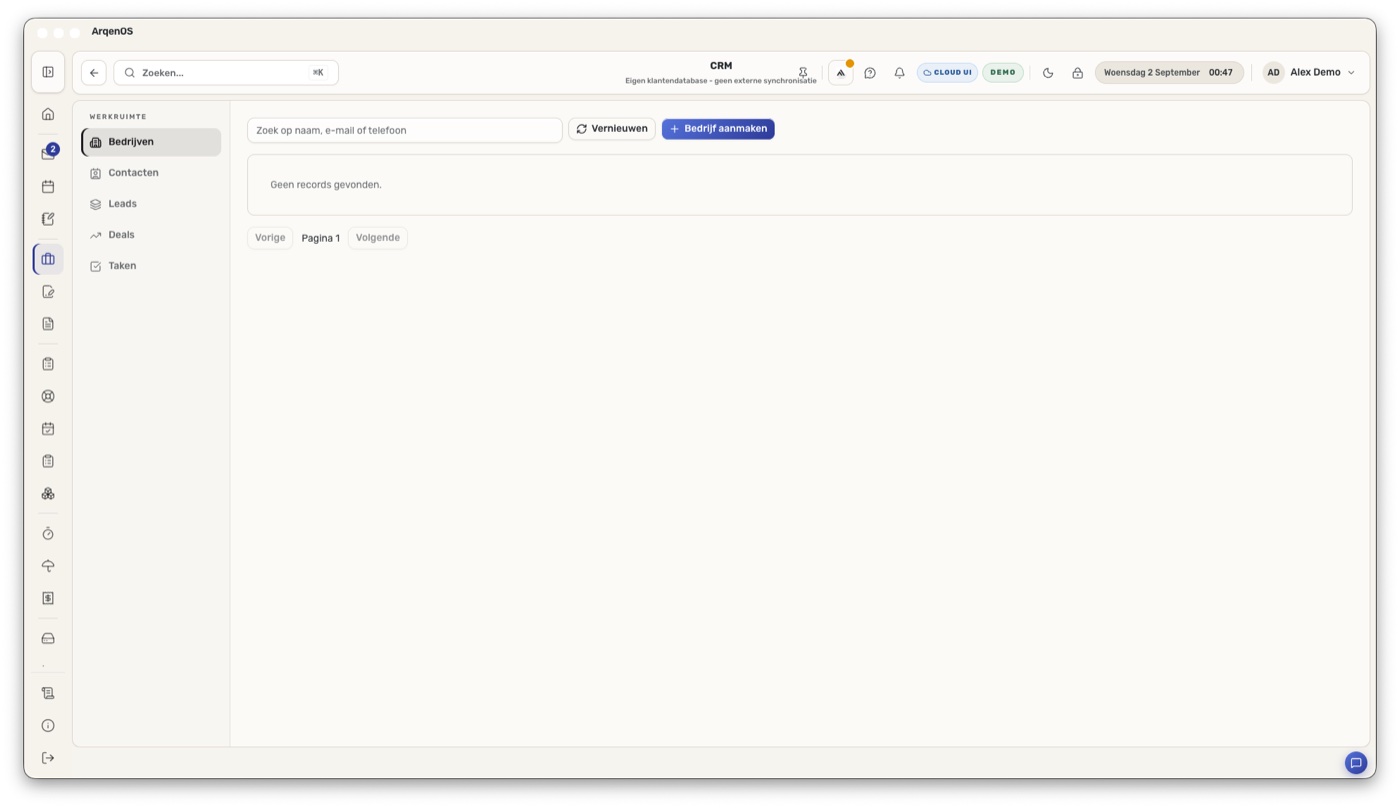Click the pin icon next to CRM title

[x=803, y=72]
